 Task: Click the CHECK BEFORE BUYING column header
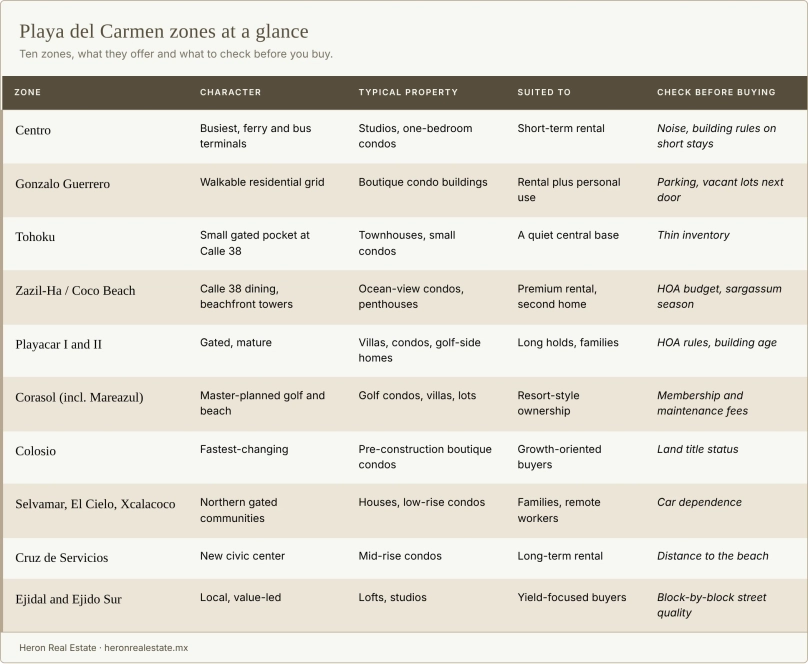[x=716, y=92]
